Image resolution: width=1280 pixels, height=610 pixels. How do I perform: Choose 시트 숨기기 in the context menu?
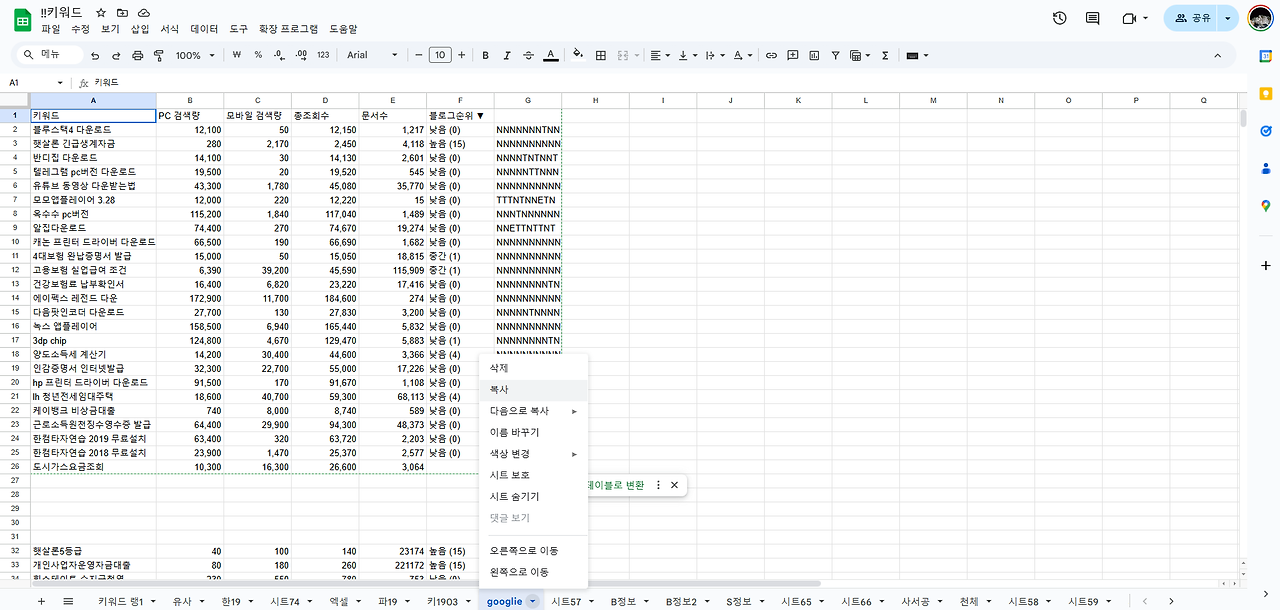point(534,497)
